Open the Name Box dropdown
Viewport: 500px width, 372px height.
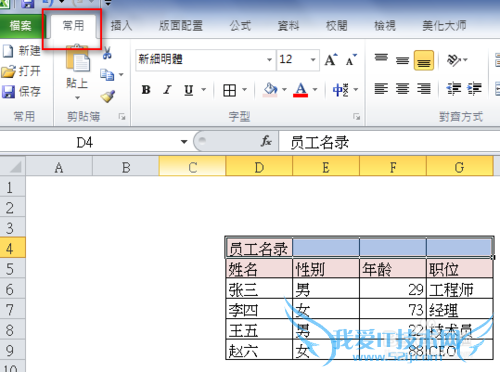click(x=184, y=142)
